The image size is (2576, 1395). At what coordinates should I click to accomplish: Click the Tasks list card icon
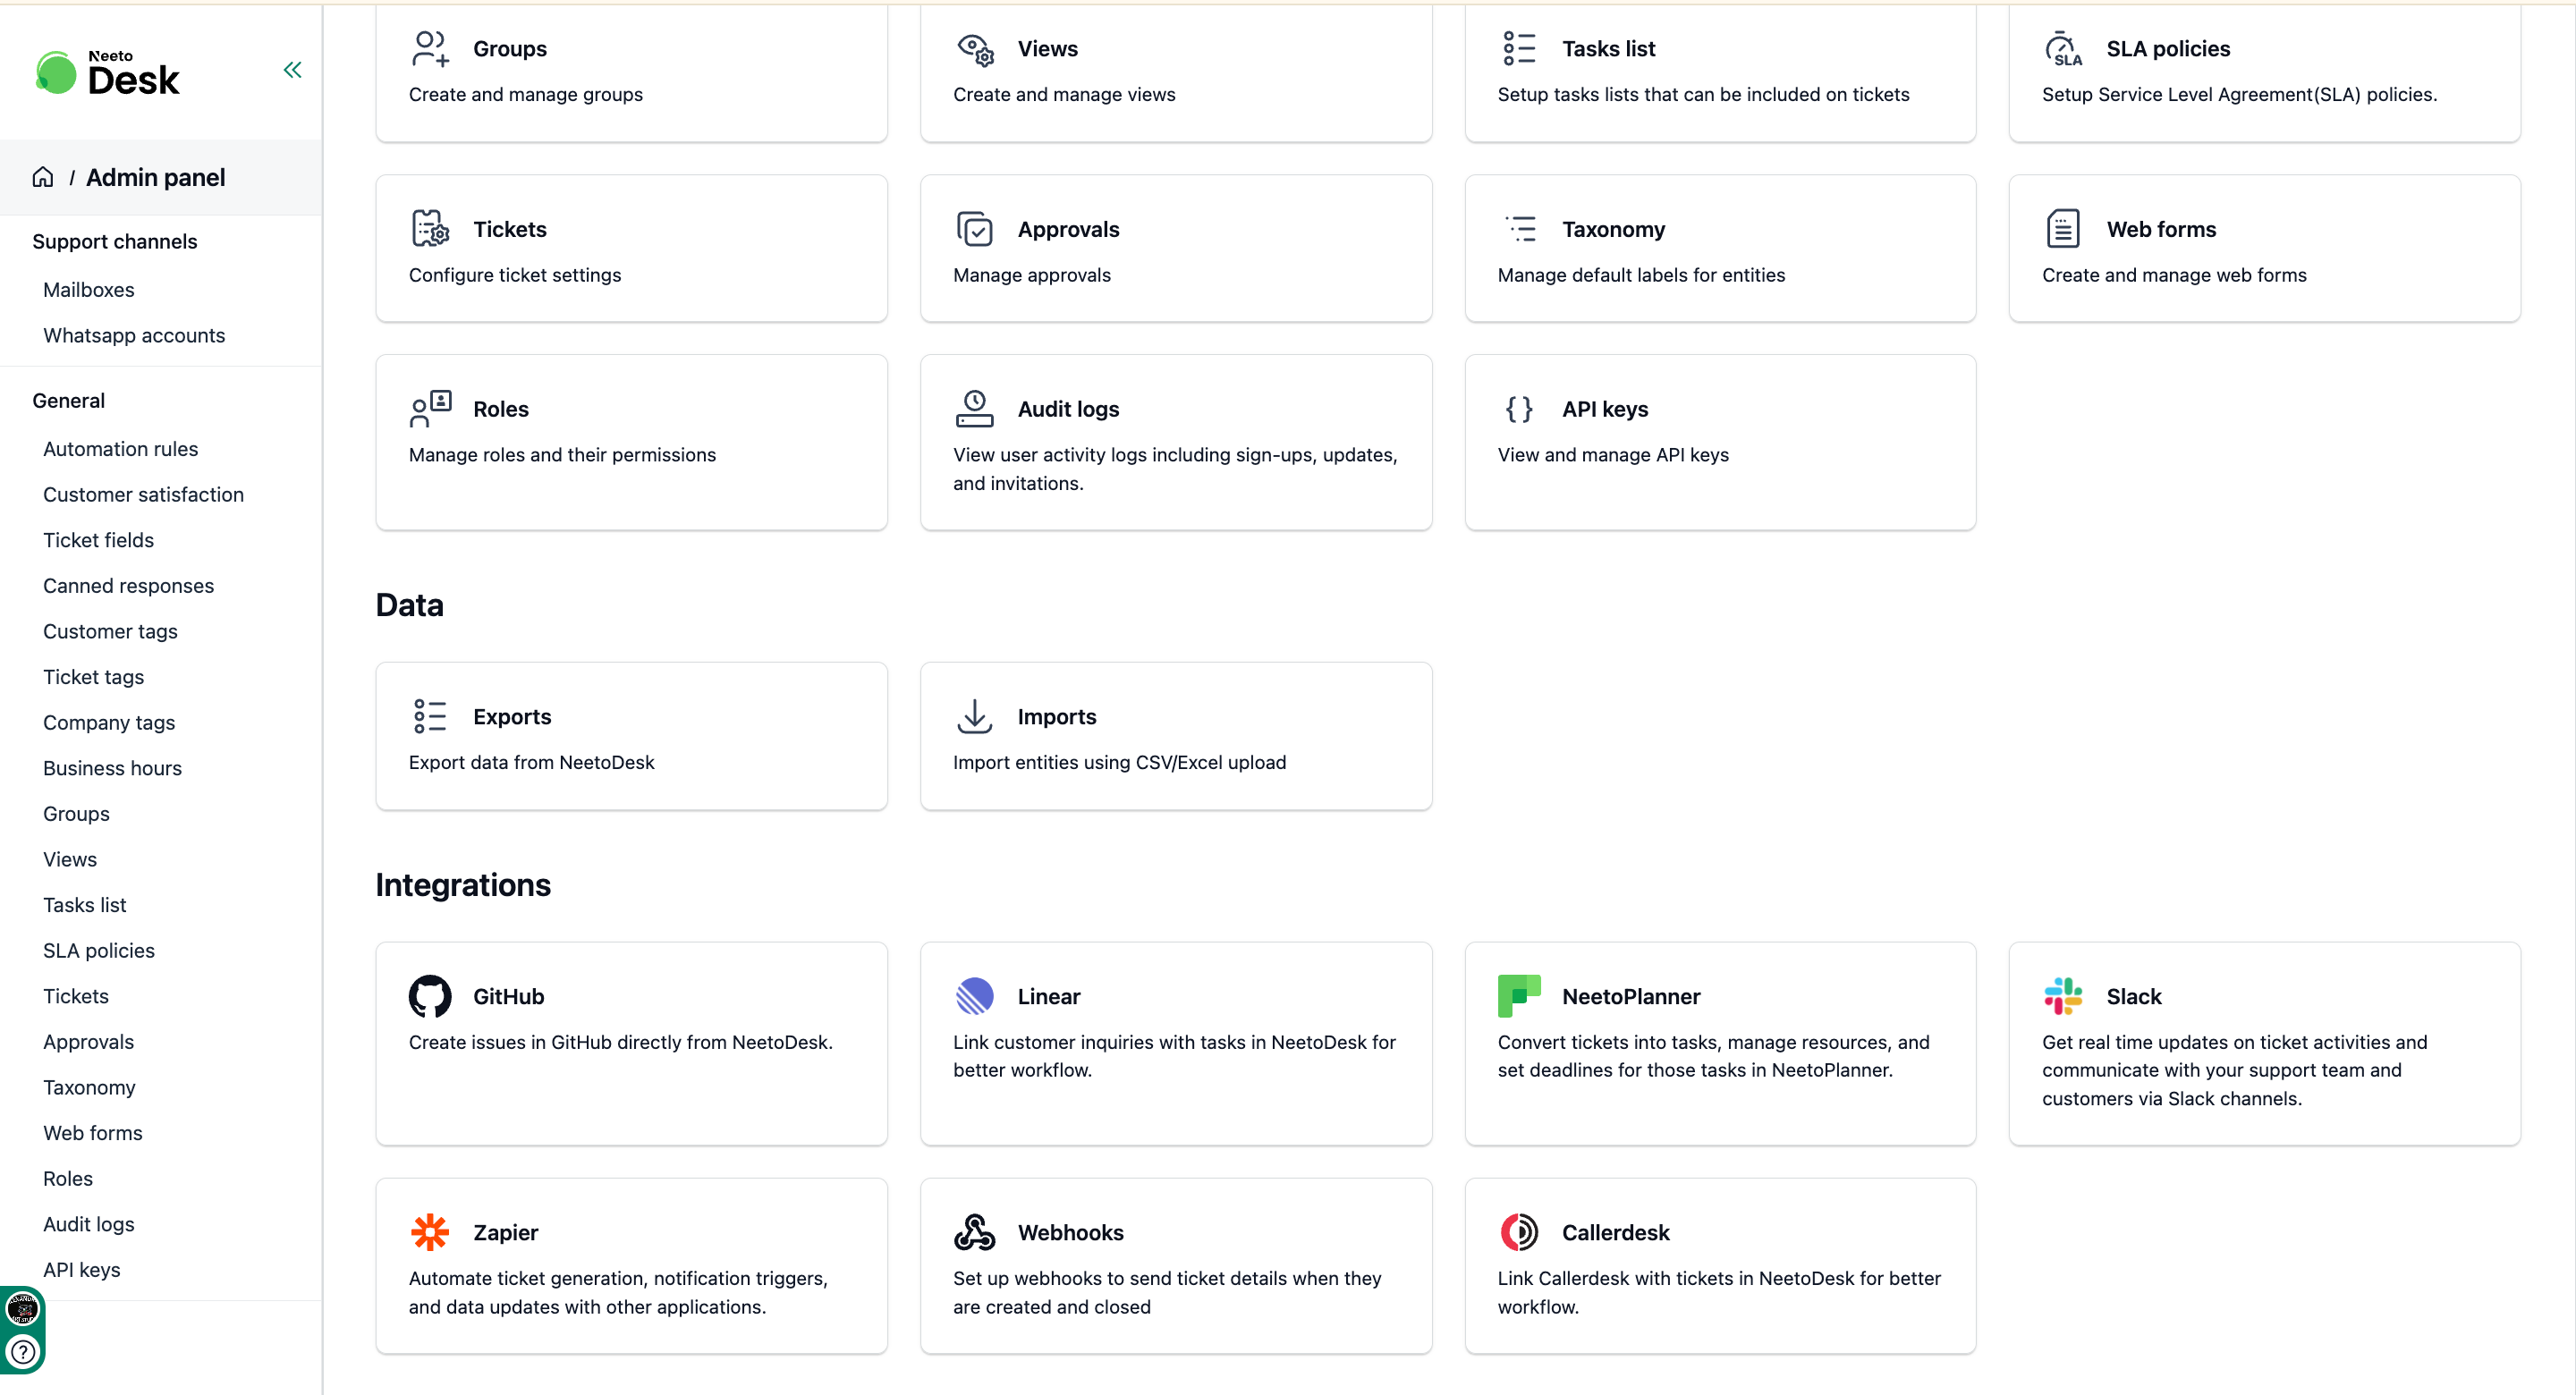point(1519,48)
